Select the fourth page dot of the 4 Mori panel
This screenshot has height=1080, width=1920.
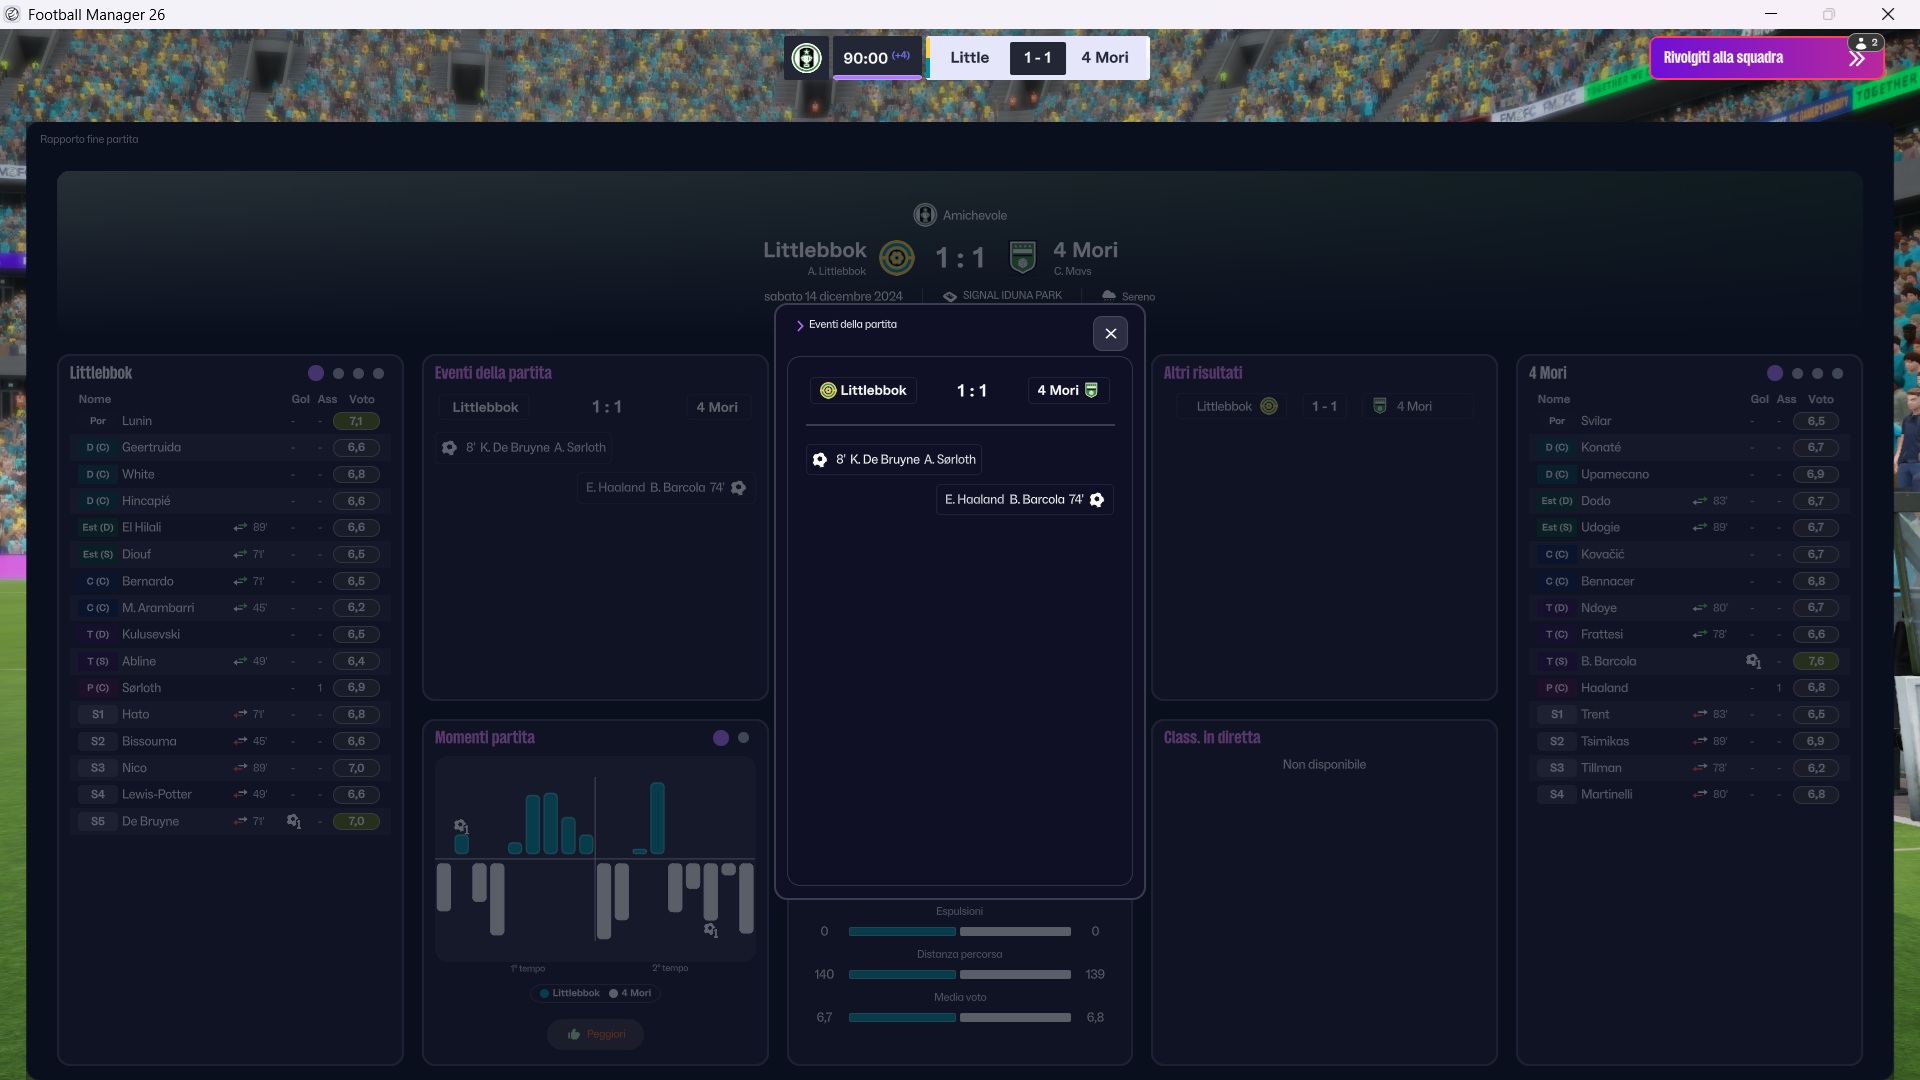point(1837,373)
